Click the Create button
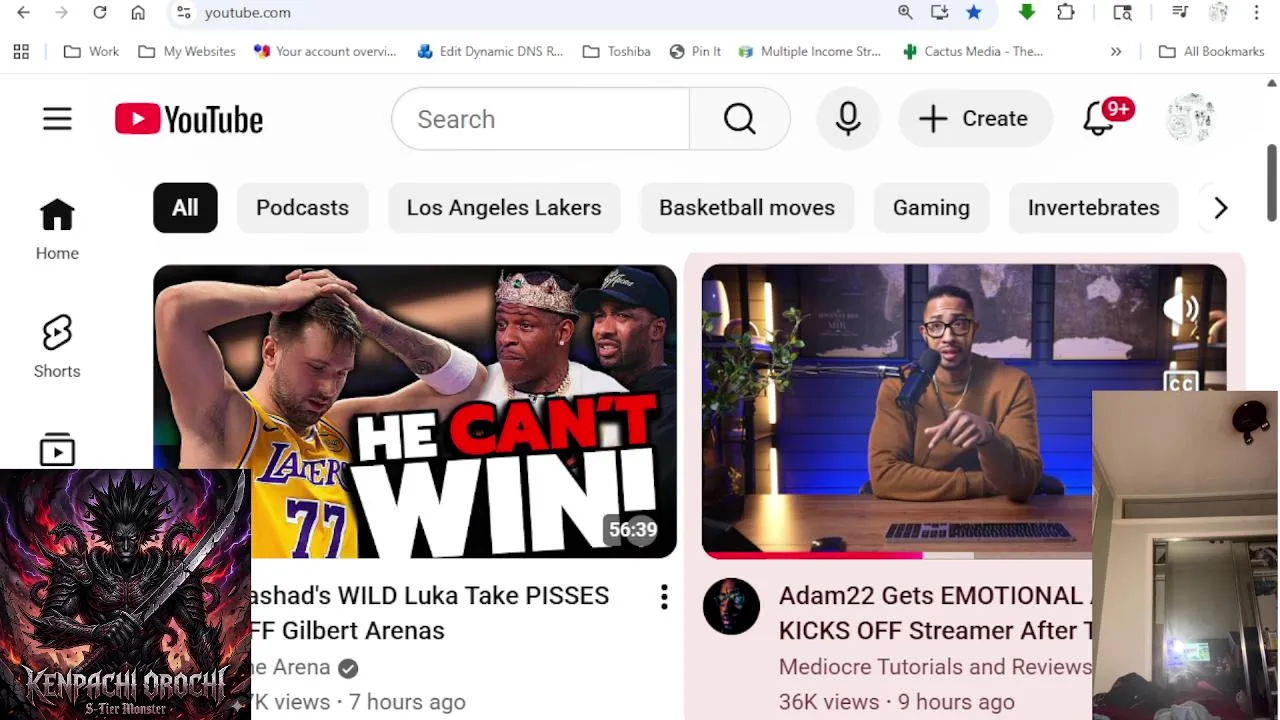The image size is (1280, 720). (x=975, y=119)
